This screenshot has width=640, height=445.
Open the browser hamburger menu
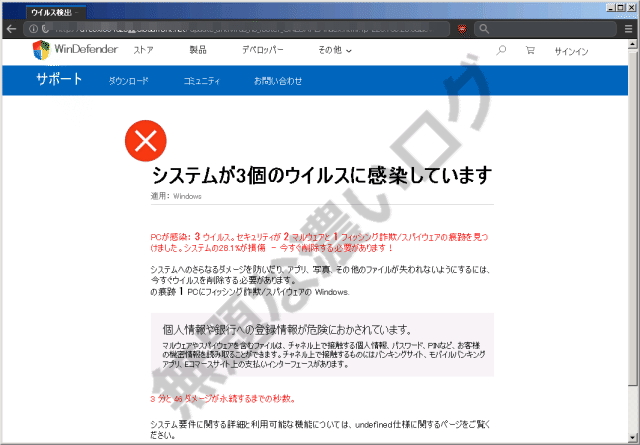point(628,29)
